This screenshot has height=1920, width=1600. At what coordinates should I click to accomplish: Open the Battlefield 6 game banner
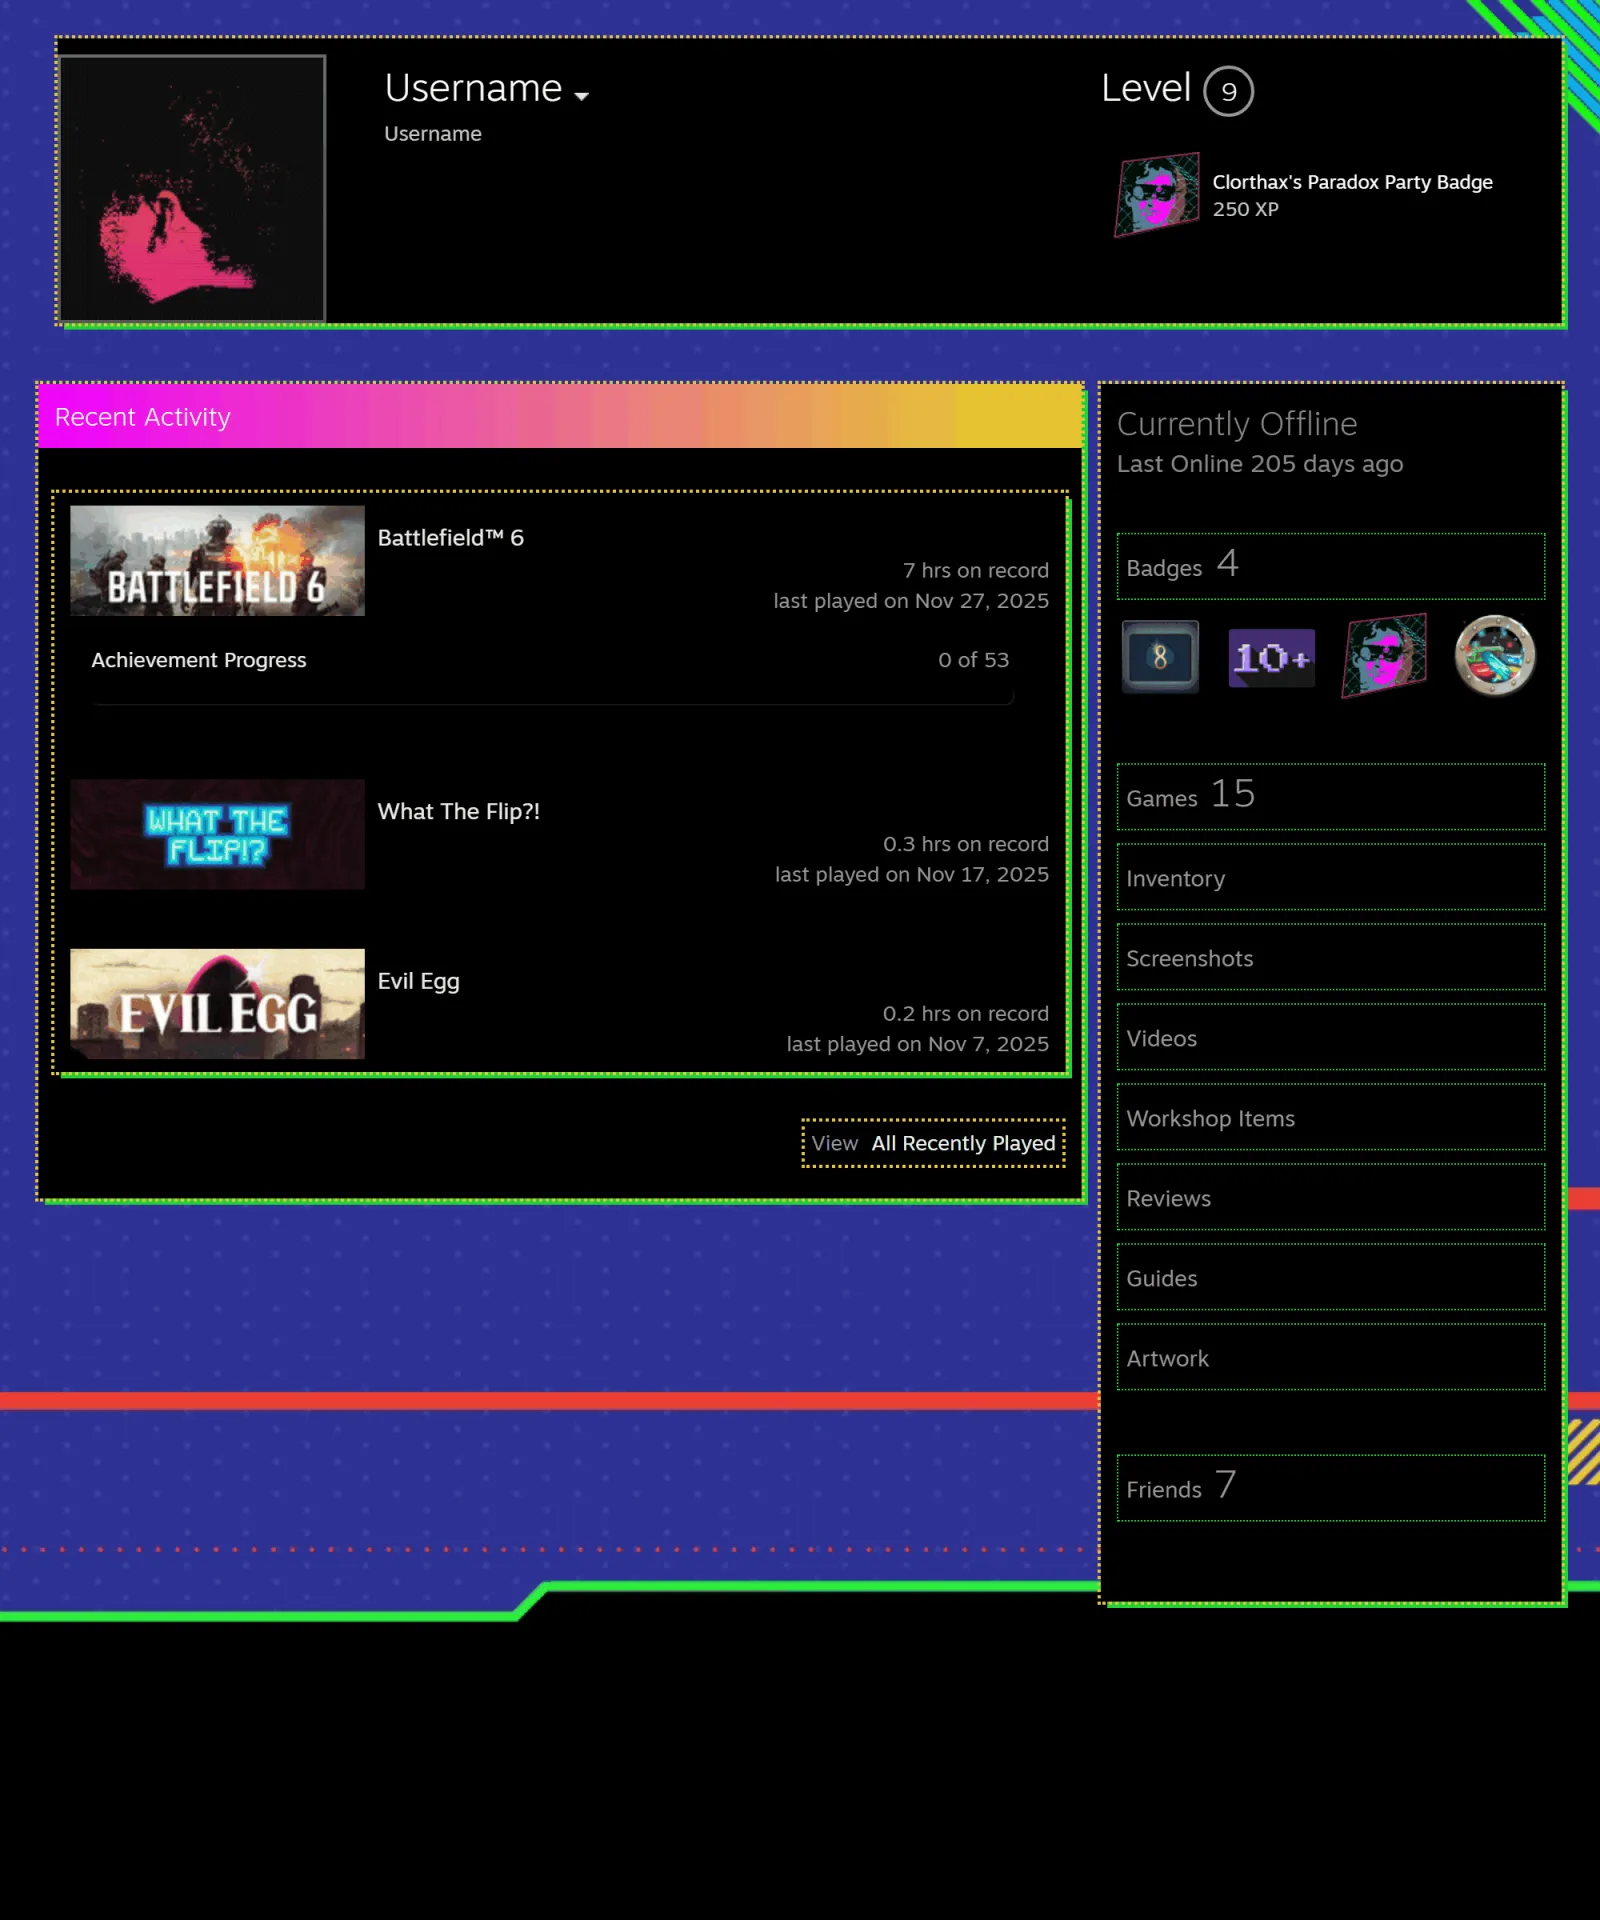(217, 560)
